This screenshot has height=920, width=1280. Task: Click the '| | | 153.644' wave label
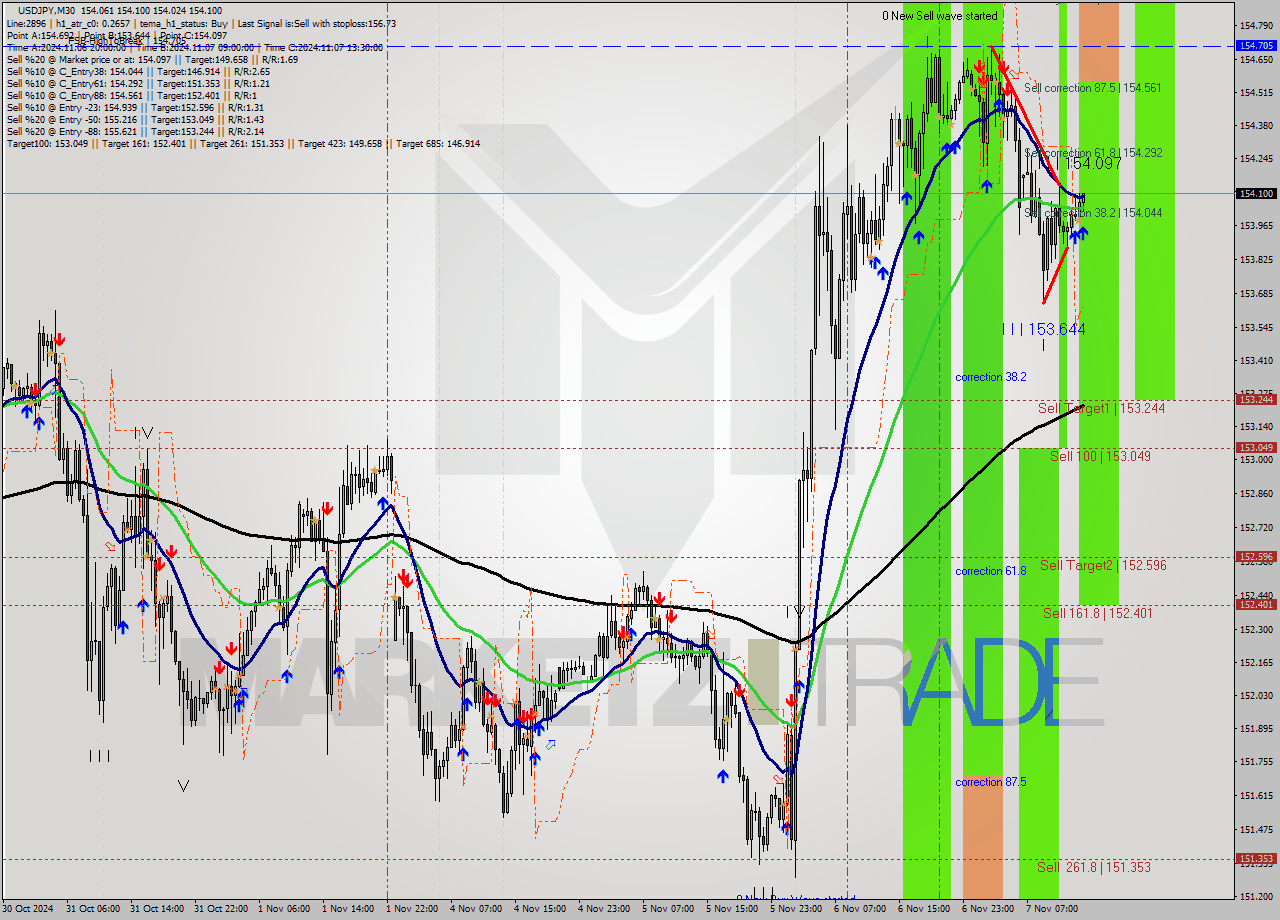(1043, 329)
